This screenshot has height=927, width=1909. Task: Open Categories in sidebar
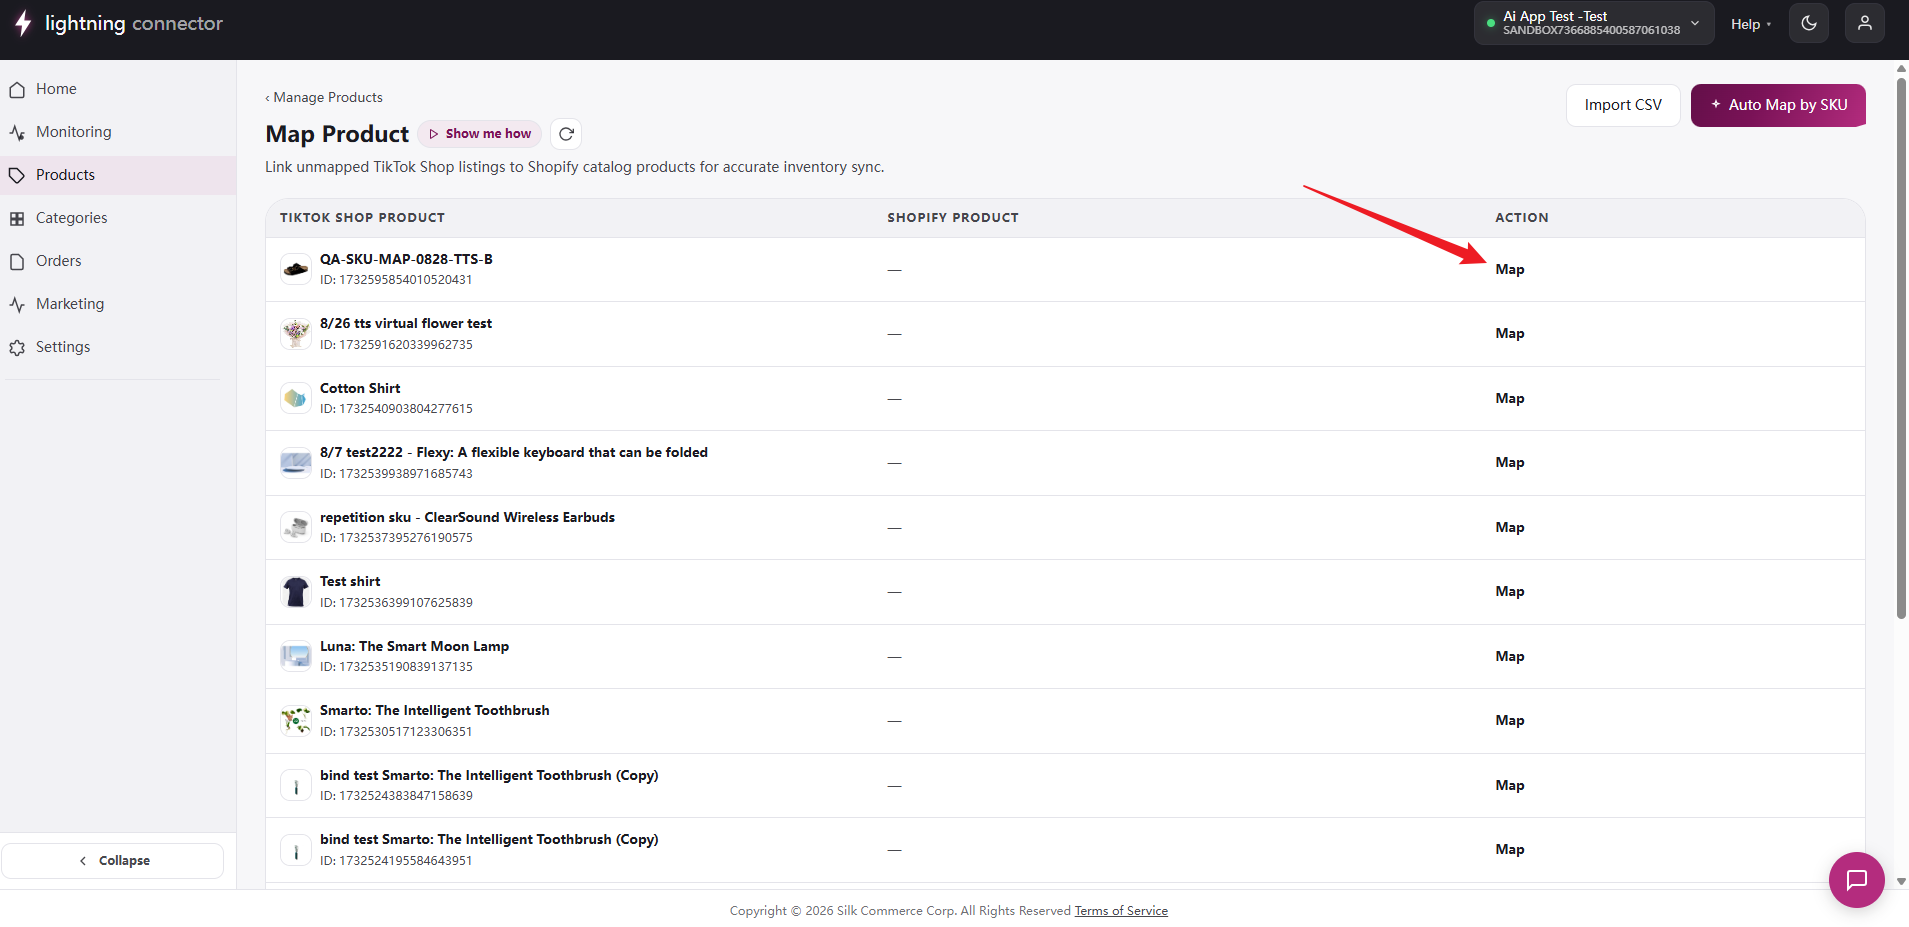(118, 218)
